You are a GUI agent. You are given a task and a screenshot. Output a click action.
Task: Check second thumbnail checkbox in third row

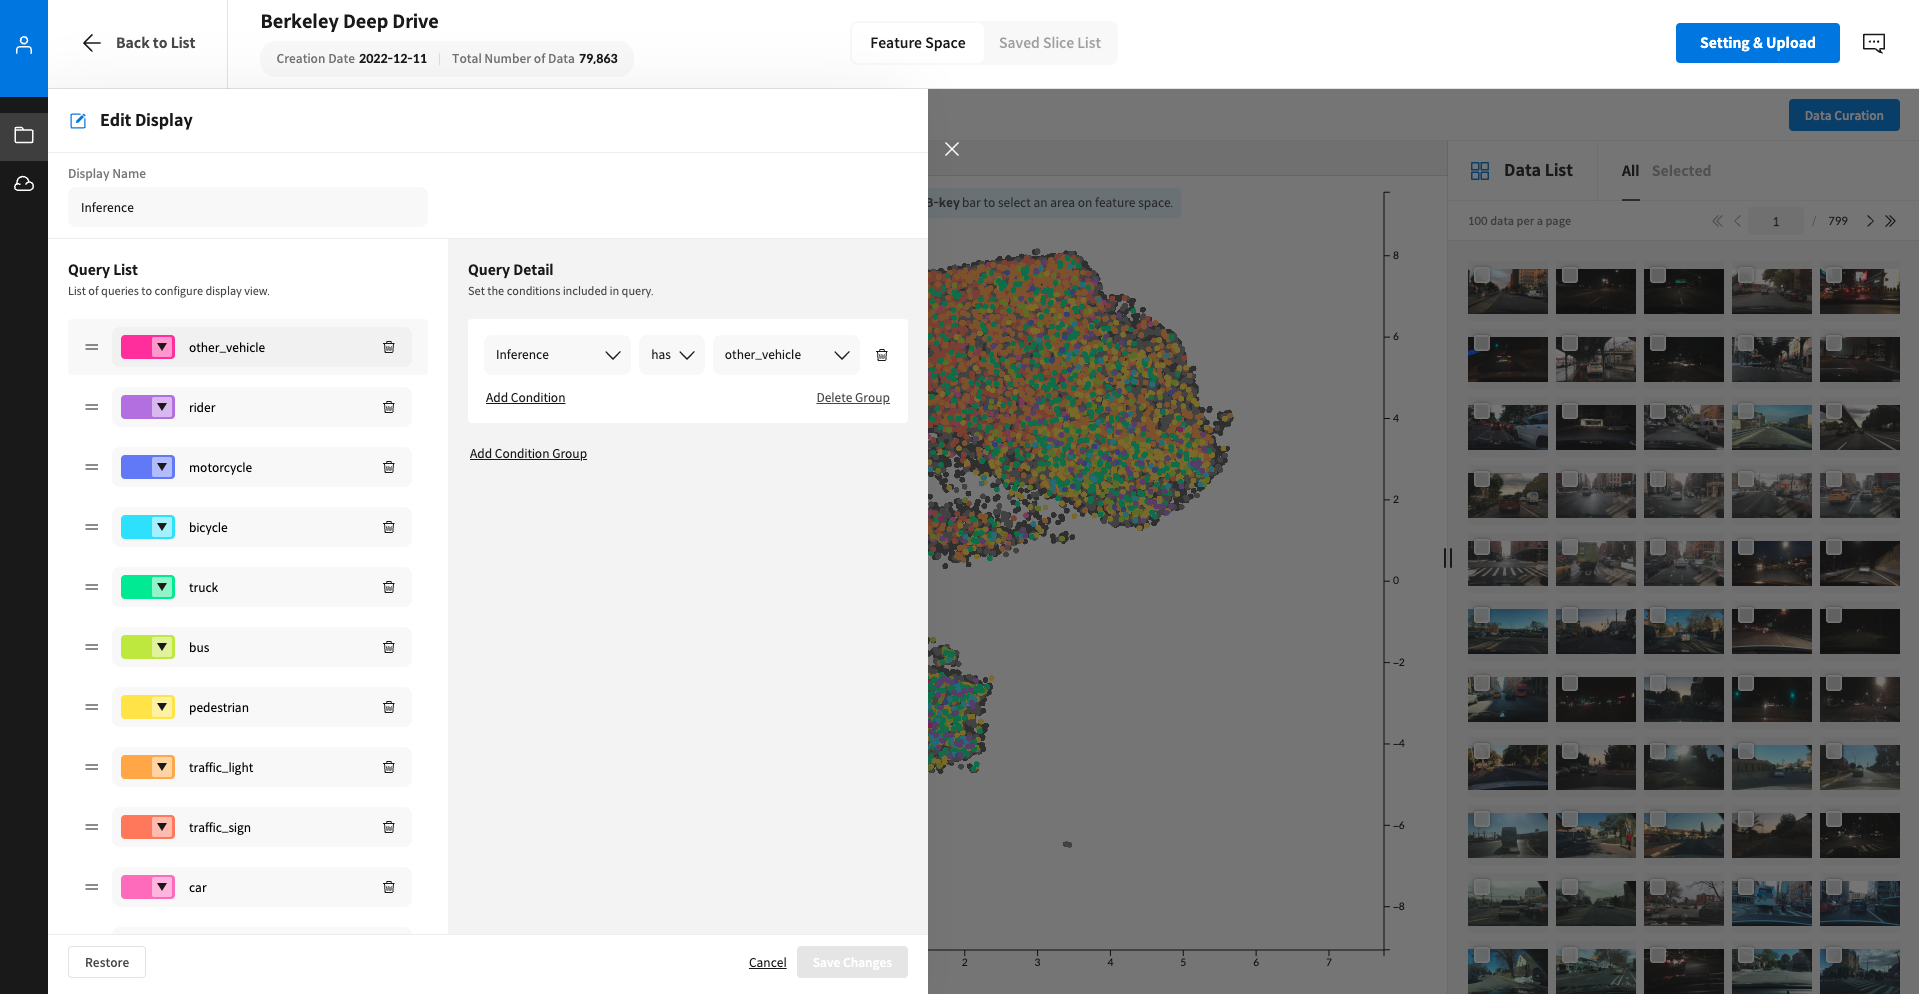1570,411
